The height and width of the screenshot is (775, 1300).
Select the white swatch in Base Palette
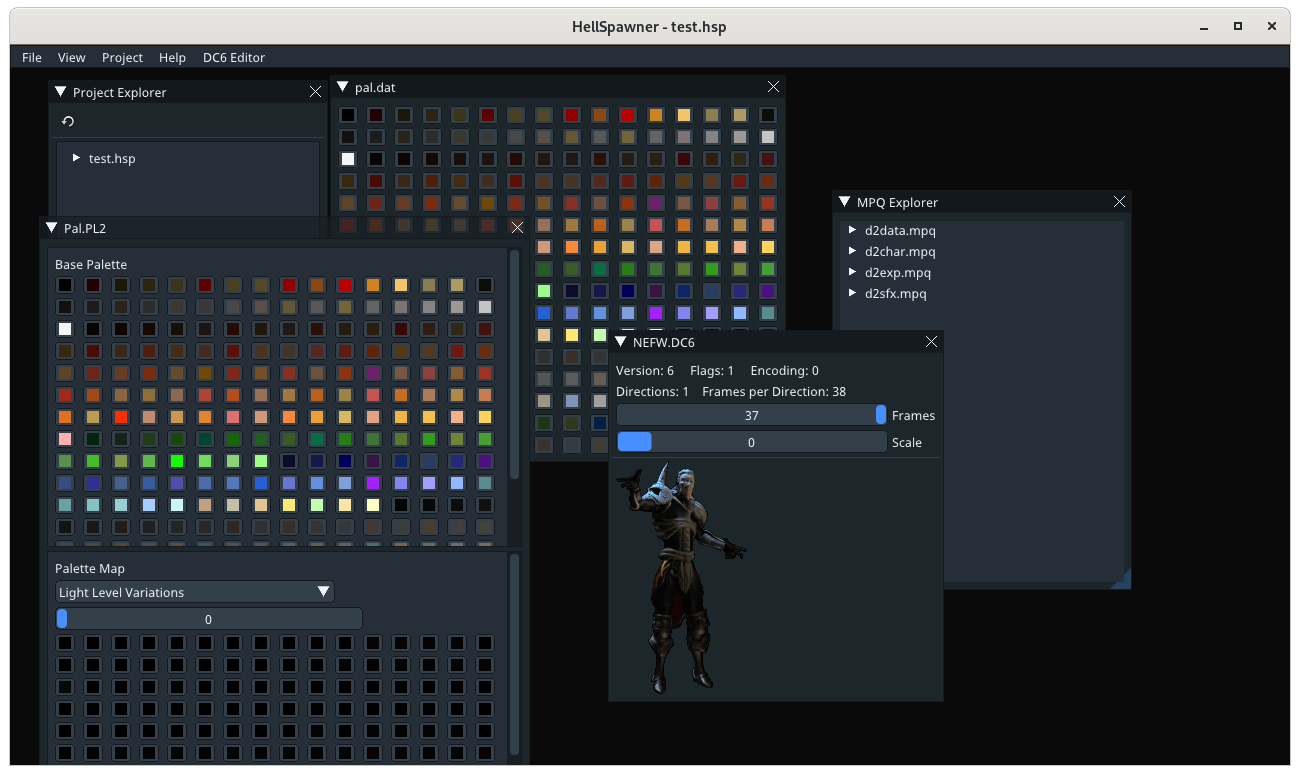(x=65, y=329)
